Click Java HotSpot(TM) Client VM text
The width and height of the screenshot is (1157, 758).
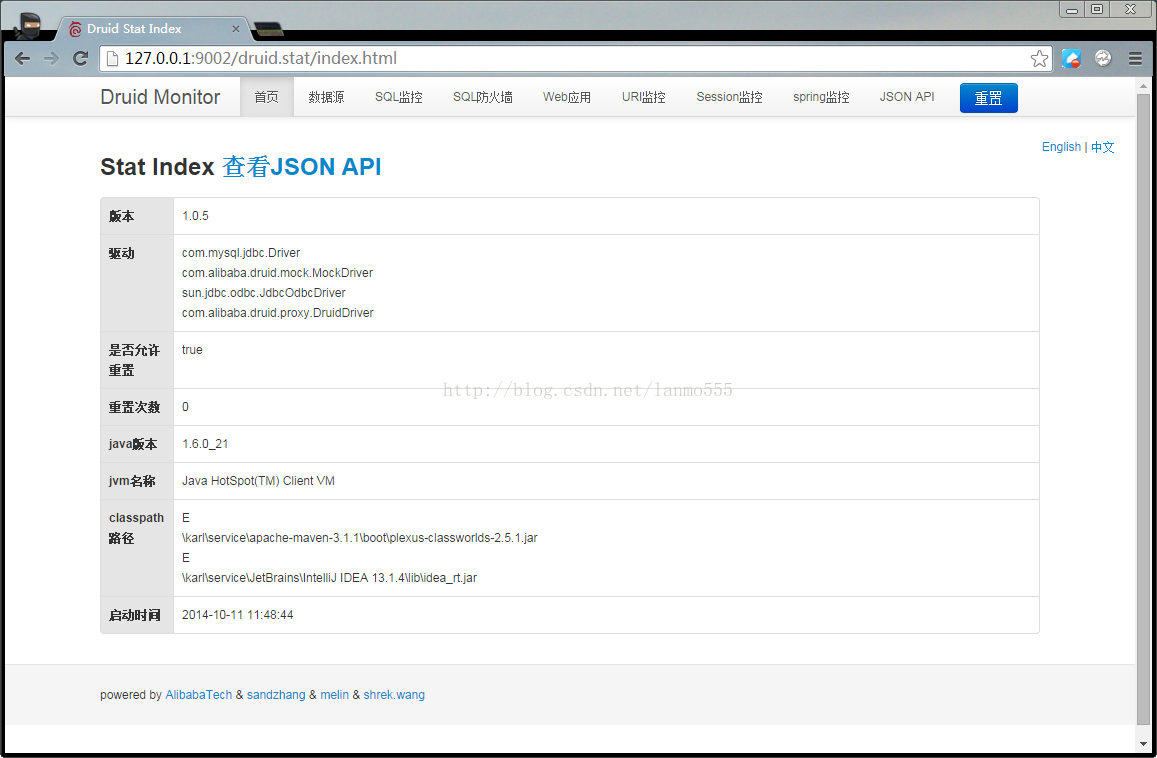pyautogui.click(x=258, y=480)
